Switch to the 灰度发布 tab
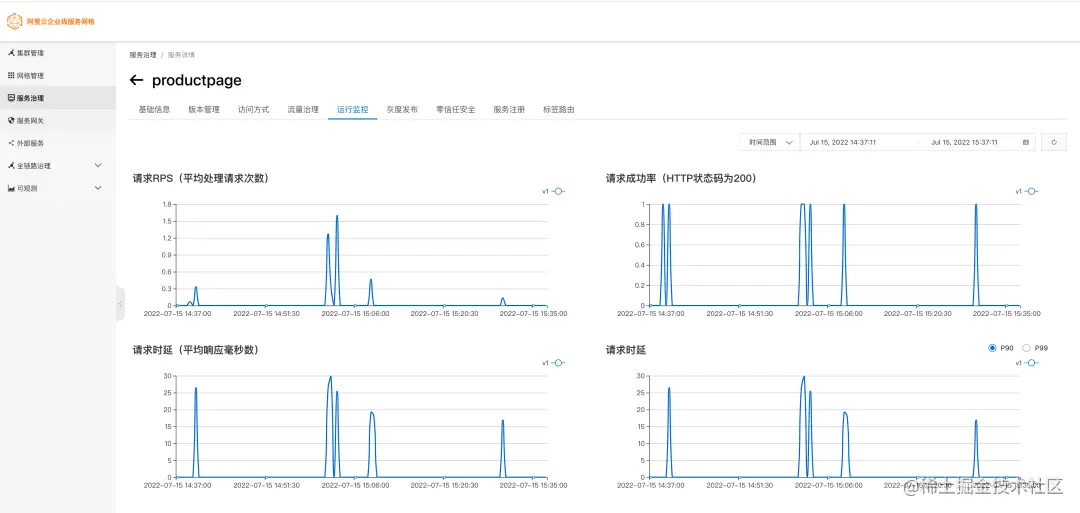The height and width of the screenshot is (513, 1080). point(402,109)
